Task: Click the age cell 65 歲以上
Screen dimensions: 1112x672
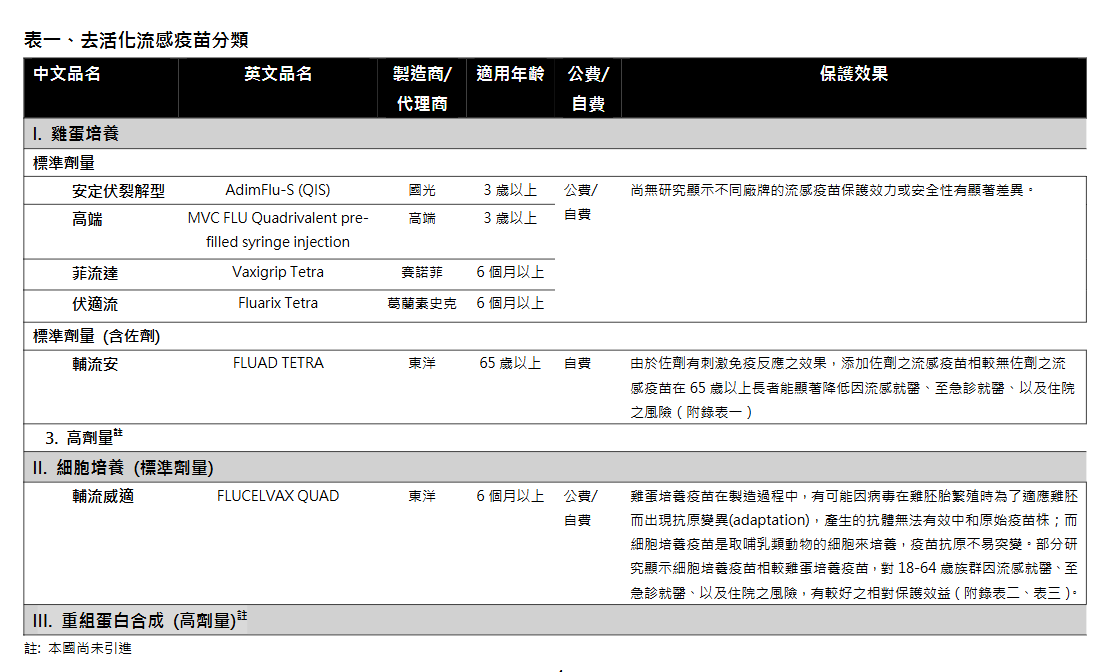Action: (510, 363)
